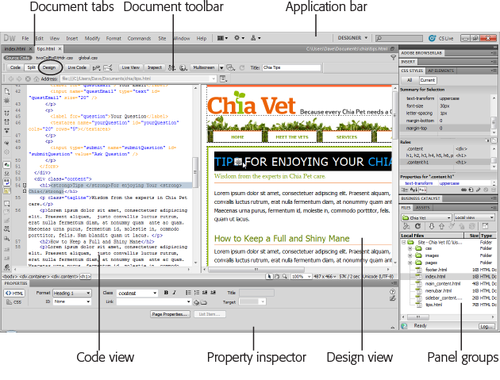Open the Class dropdown in Property inspector

tap(137, 293)
